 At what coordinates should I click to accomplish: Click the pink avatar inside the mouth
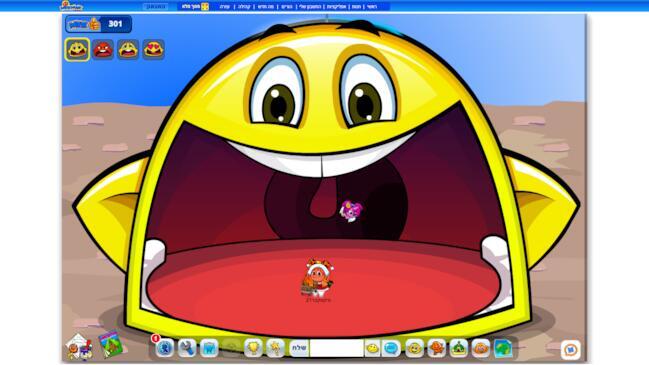[351, 211]
